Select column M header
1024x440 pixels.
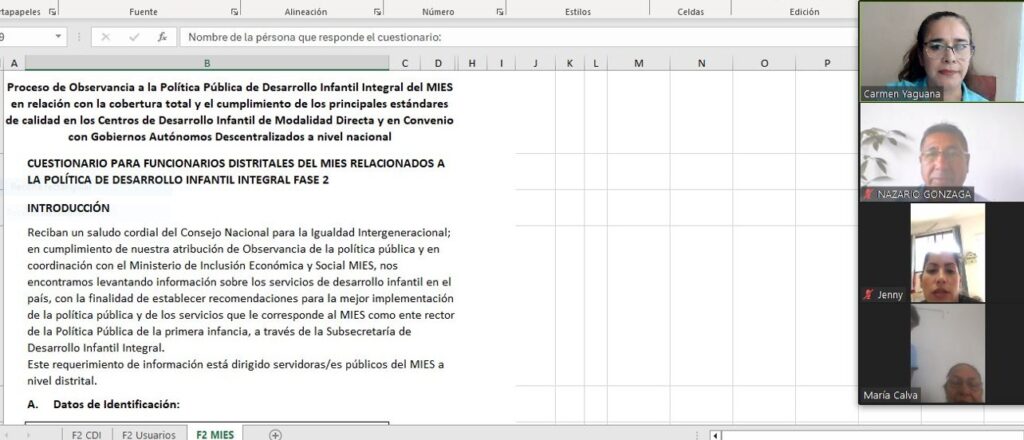point(638,63)
